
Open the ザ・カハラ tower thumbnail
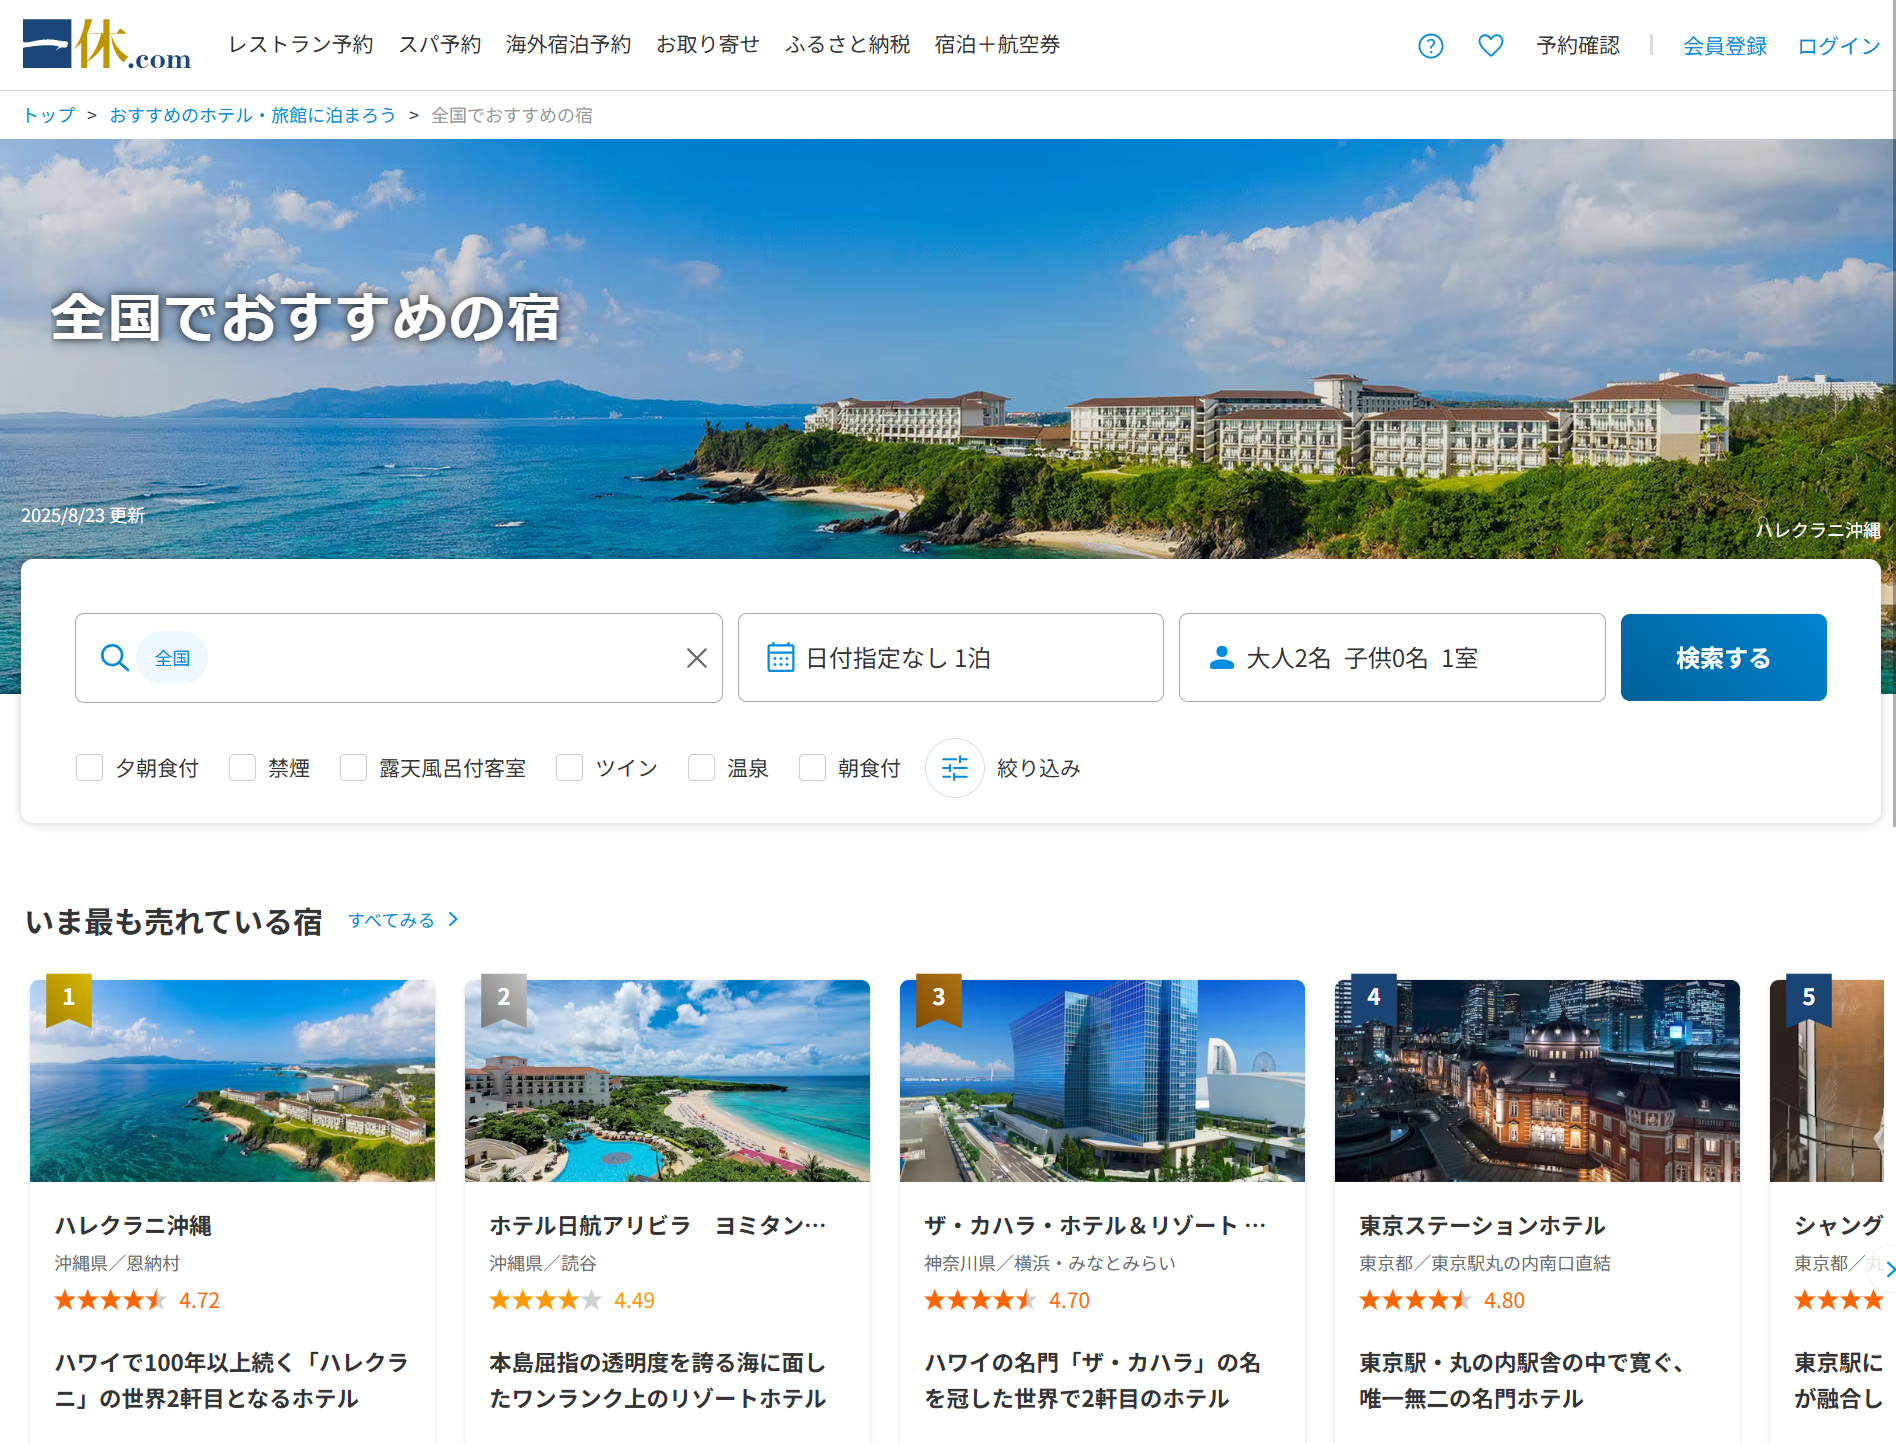(x=1102, y=1081)
